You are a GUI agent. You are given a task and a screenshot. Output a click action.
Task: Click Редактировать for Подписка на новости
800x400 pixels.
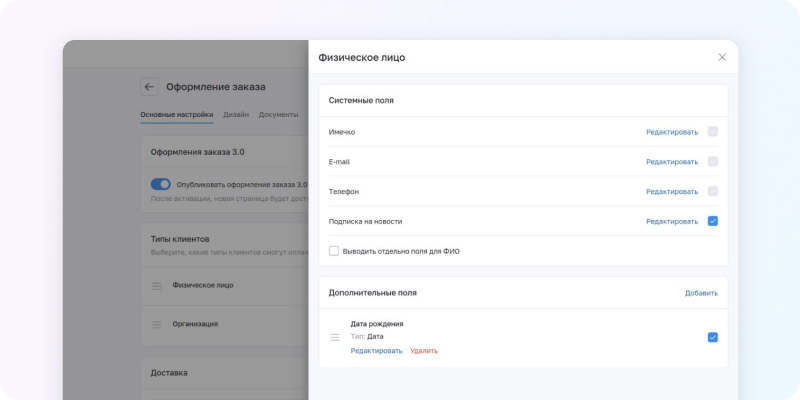(672, 221)
